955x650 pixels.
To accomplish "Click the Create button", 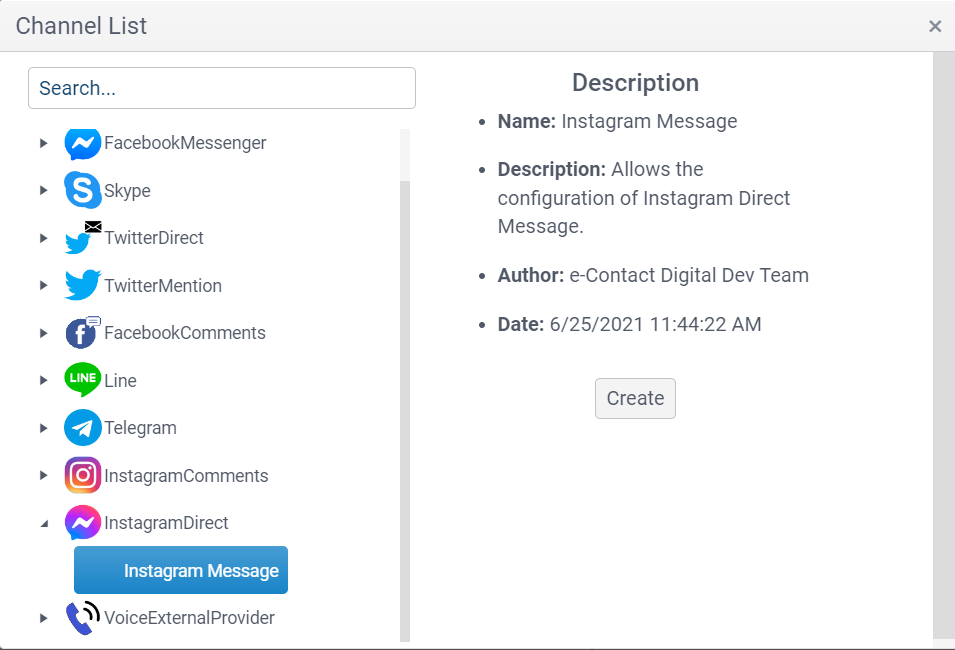I will pos(635,398).
